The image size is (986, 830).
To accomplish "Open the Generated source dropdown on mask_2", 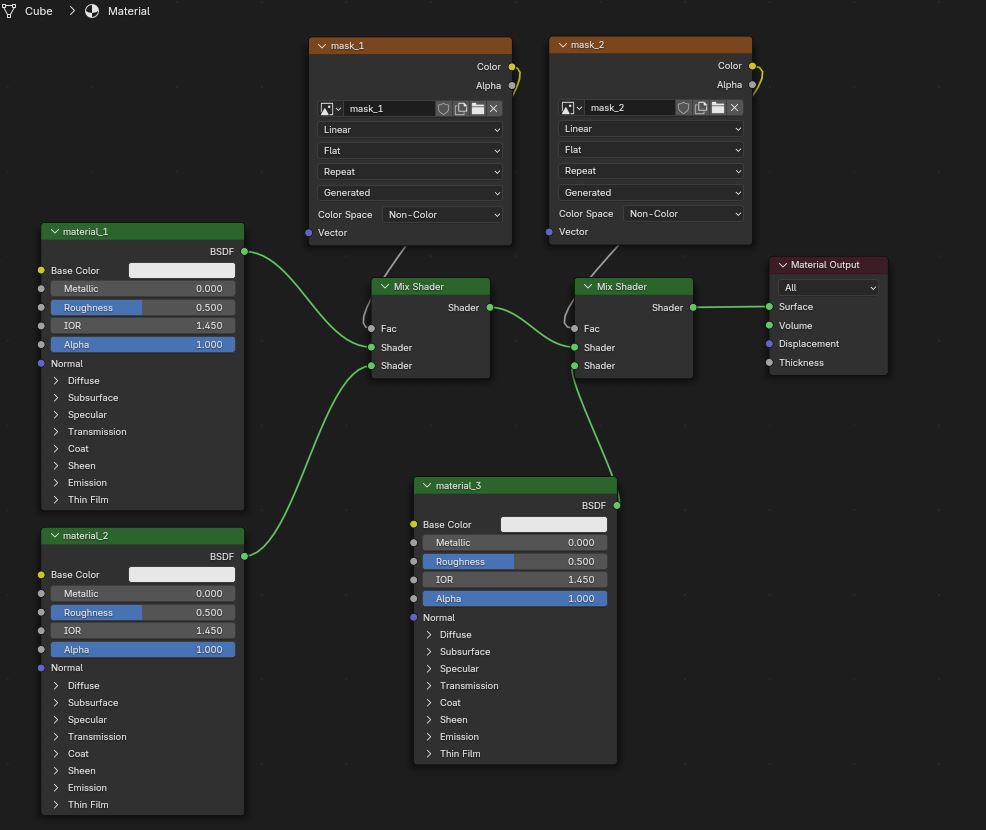I will 651,192.
